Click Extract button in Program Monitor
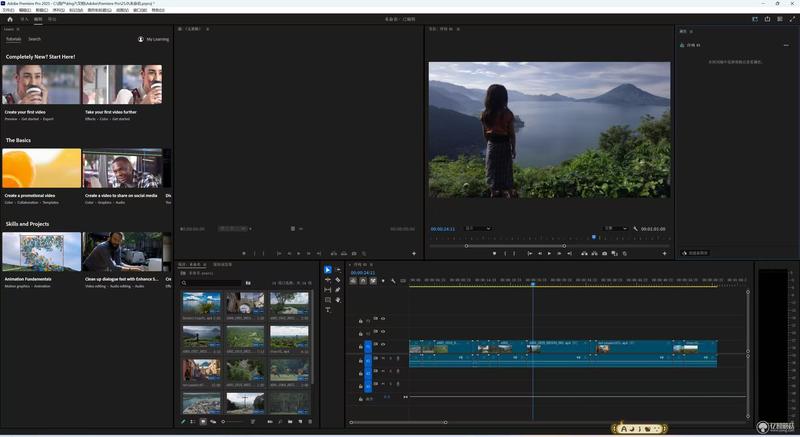This screenshot has height=437, width=800. pyautogui.click(x=594, y=253)
